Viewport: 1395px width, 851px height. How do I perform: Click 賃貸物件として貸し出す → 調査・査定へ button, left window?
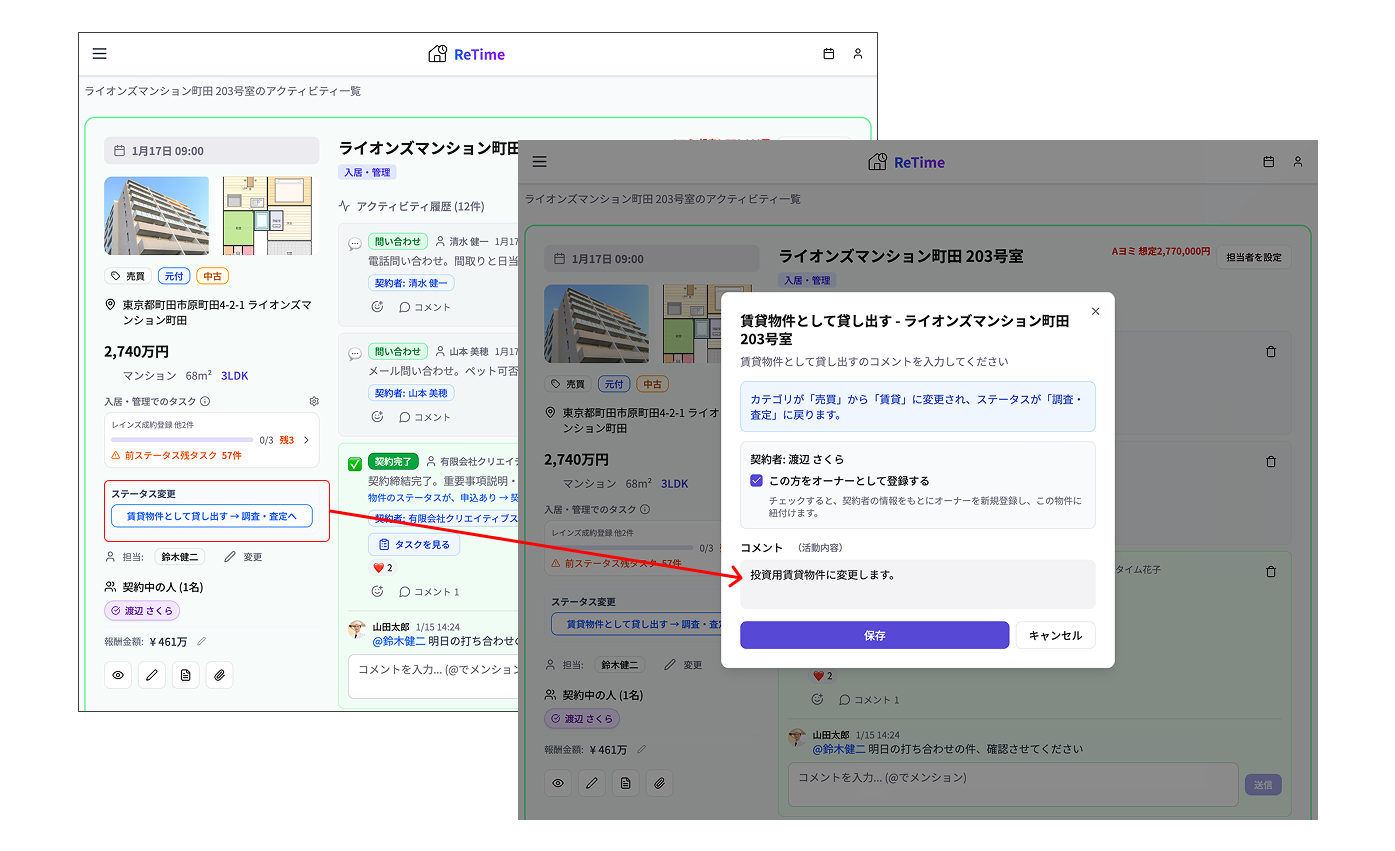[211, 516]
